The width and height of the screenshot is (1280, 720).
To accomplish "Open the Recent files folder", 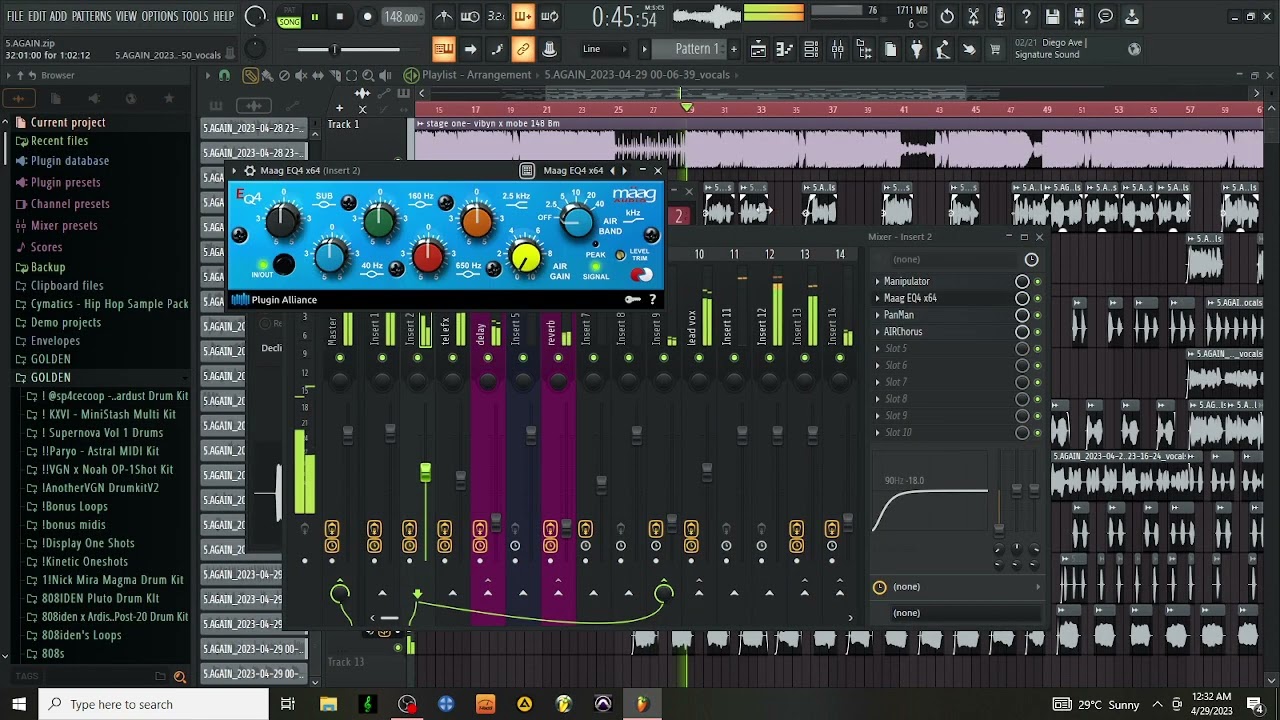I will [x=59, y=141].
